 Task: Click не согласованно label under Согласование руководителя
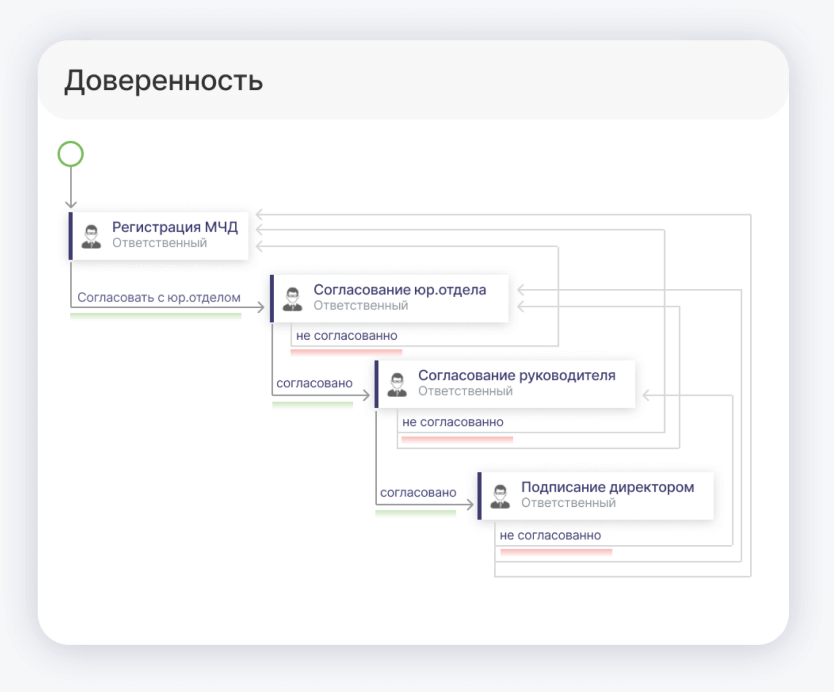click(452, 422)
